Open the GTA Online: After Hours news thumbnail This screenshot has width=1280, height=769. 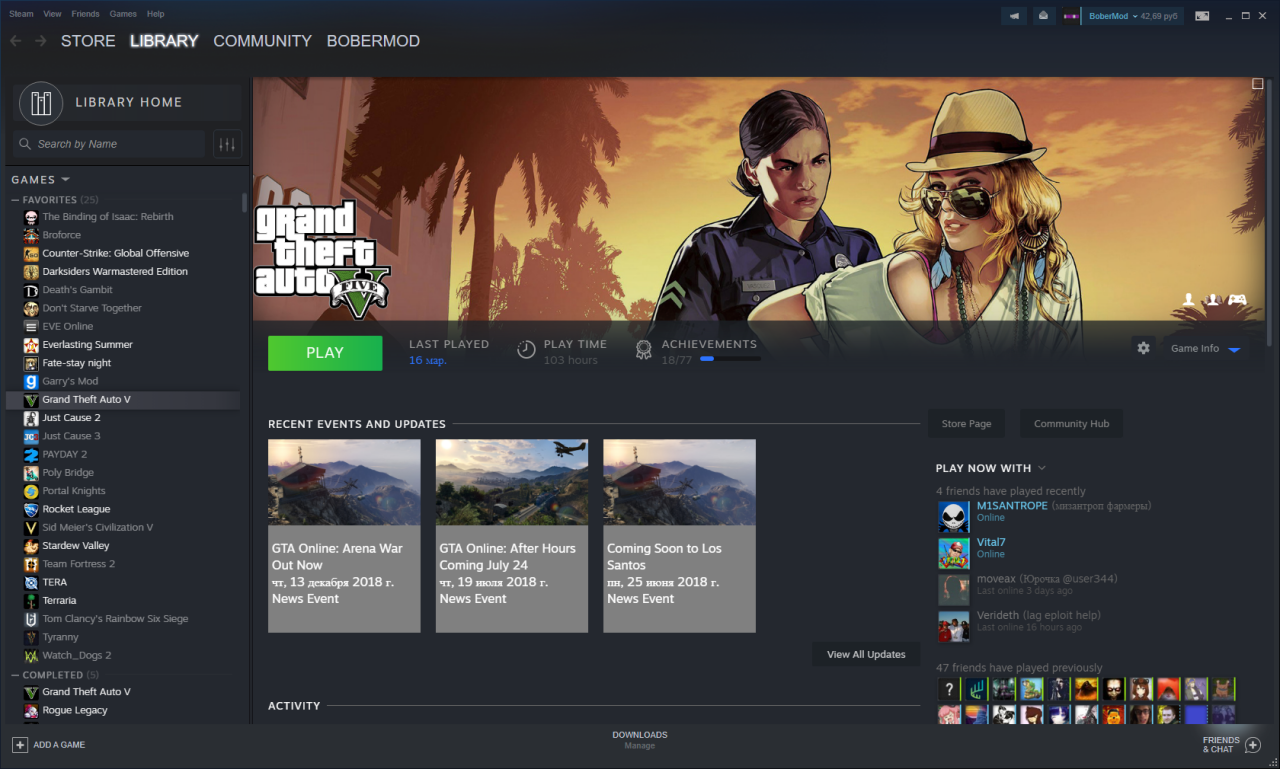(x=512, y=482)
